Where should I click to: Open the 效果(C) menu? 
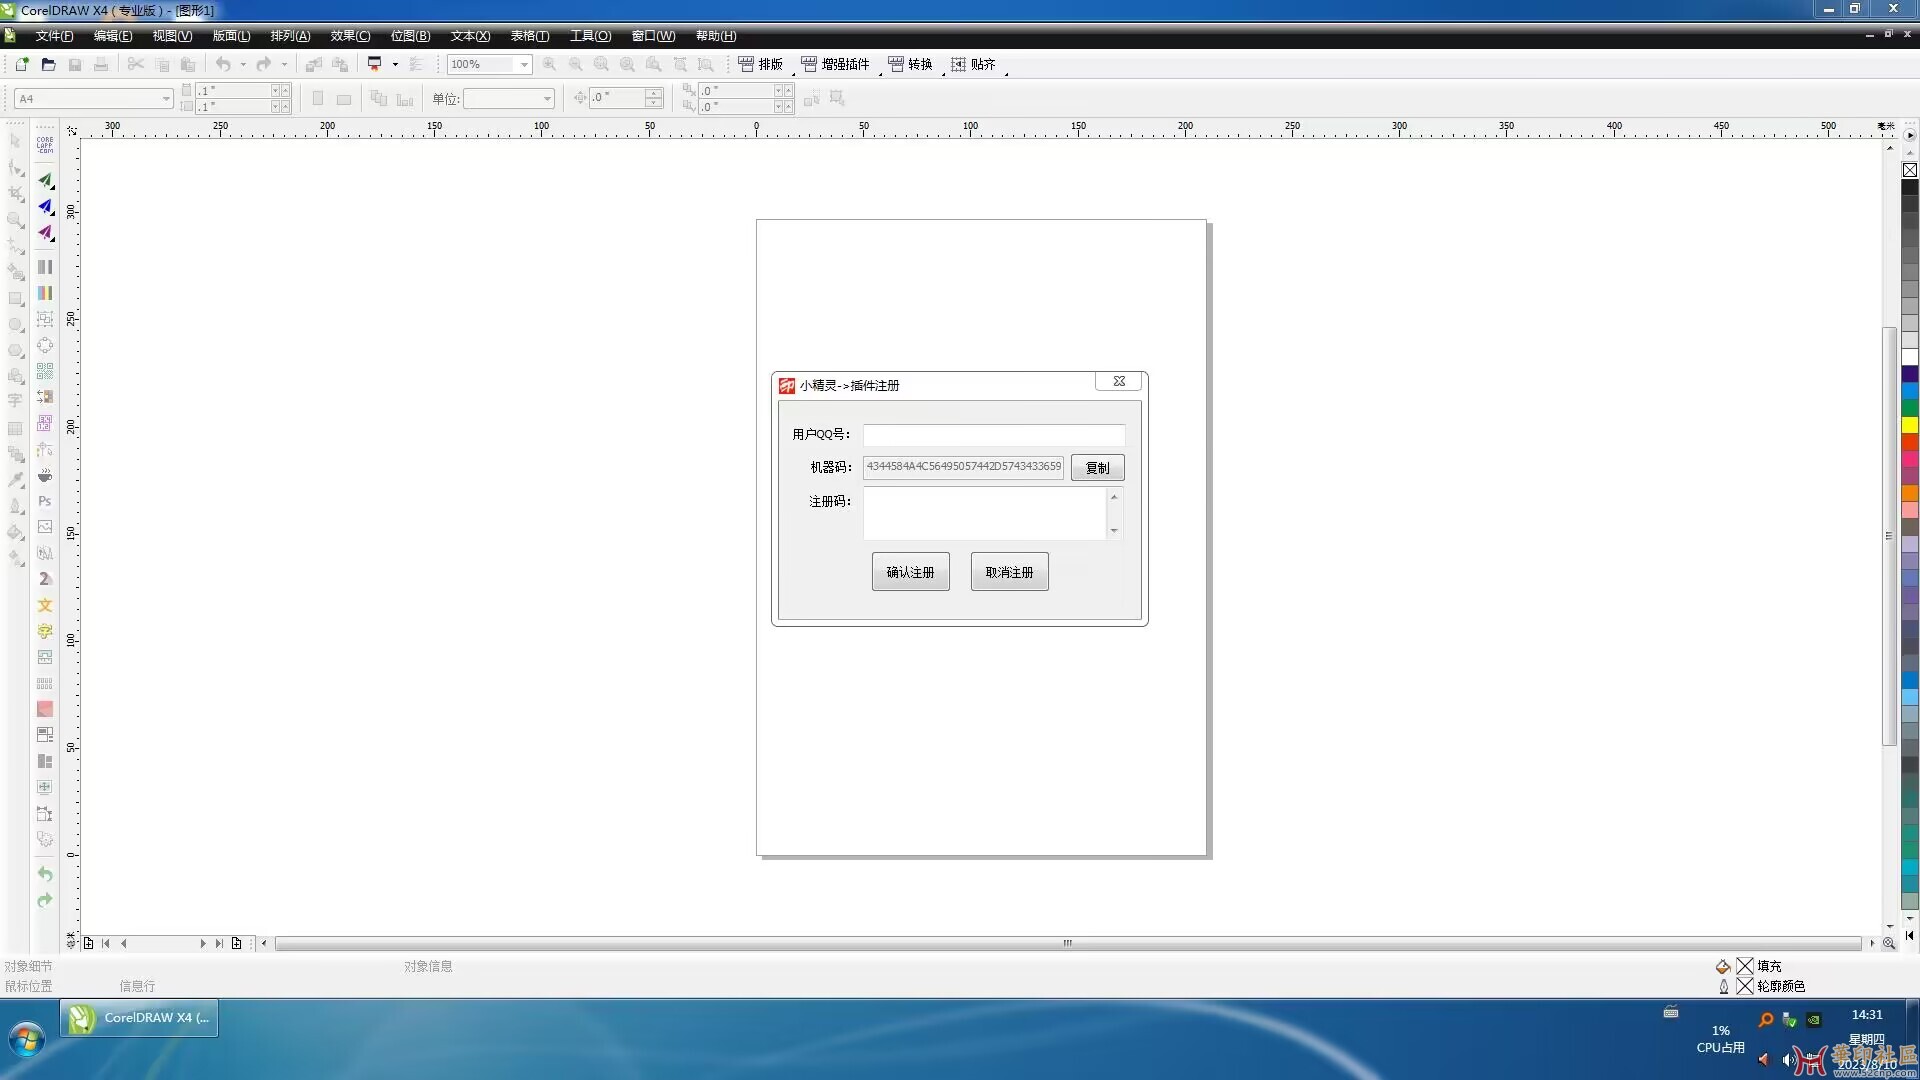coord(350,36)
